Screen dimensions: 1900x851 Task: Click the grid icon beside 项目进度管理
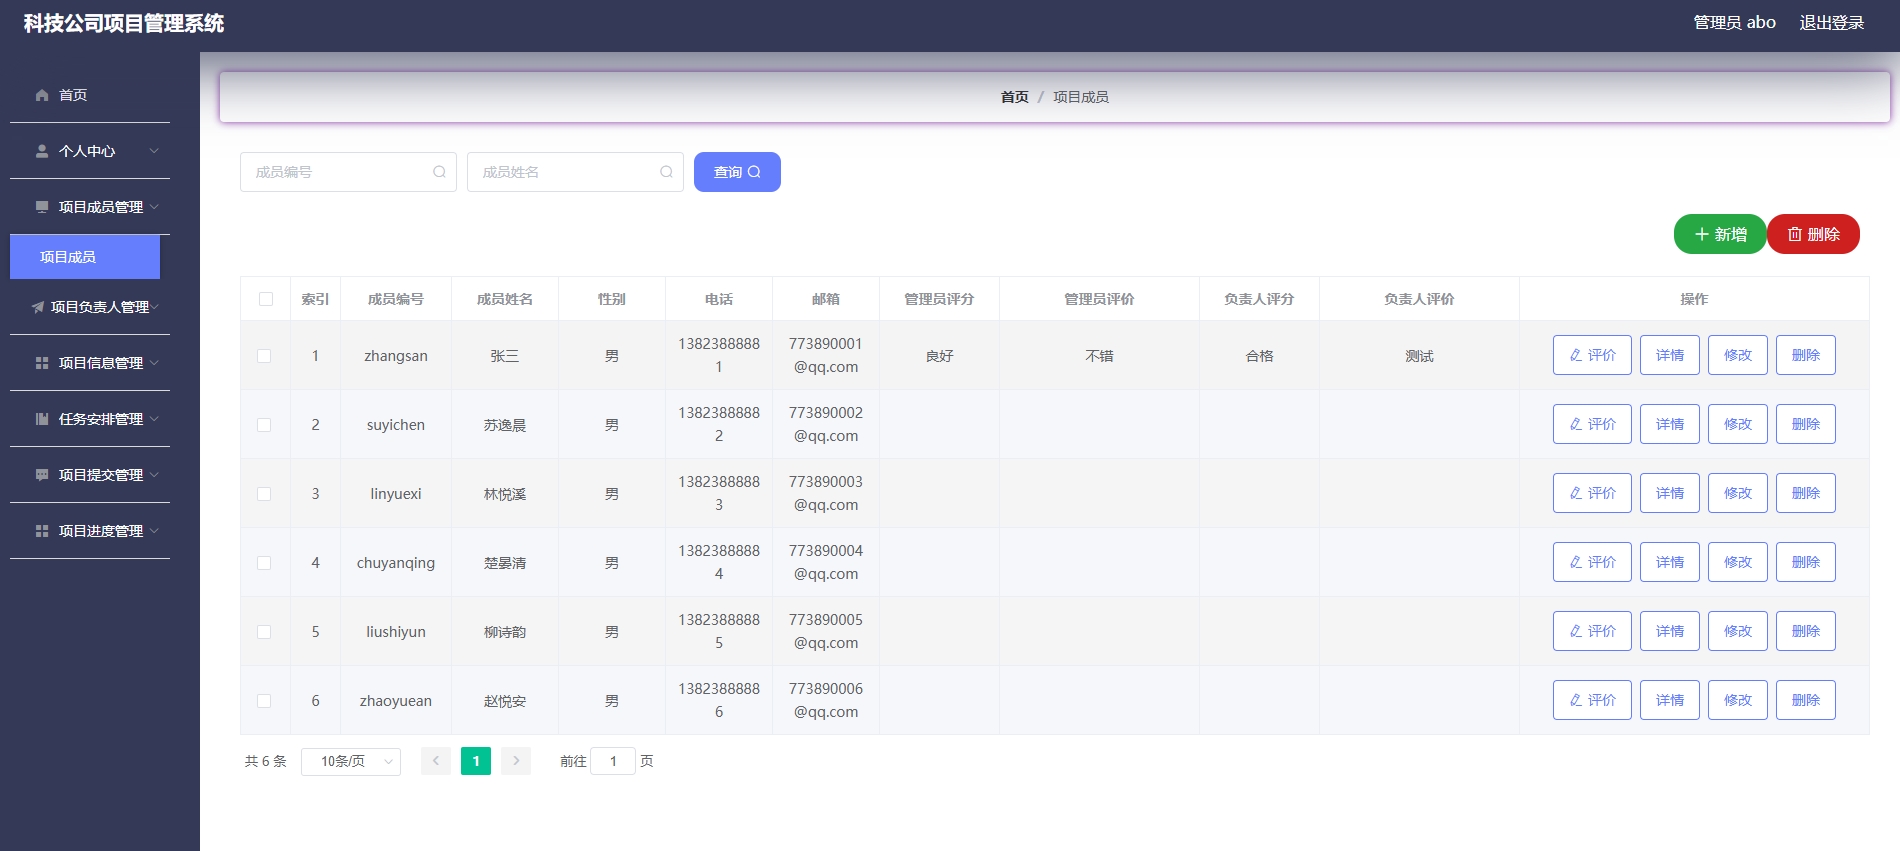click(42, 531)
